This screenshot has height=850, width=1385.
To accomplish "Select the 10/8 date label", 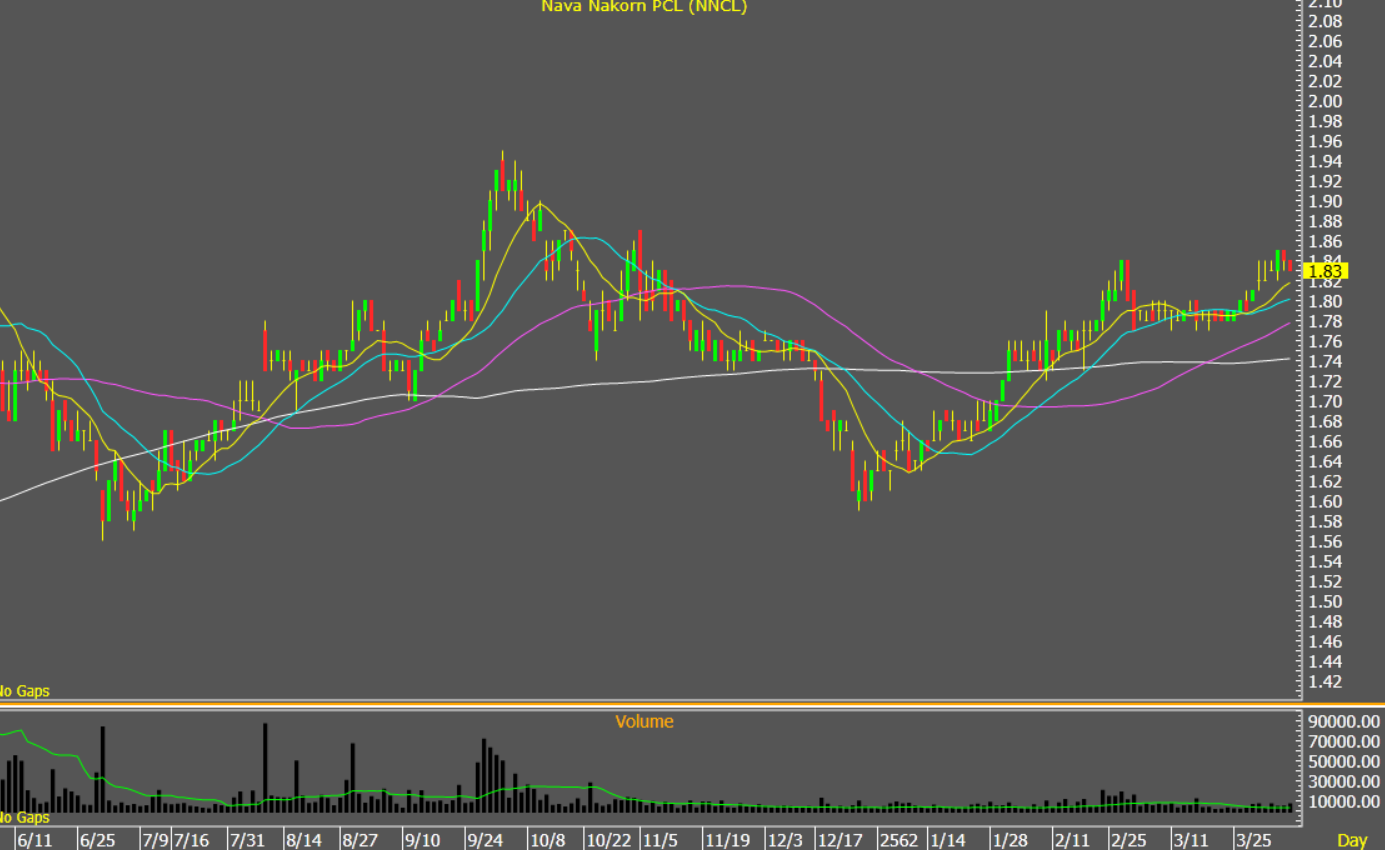I will pyautogui.click(x=546, y=840).
